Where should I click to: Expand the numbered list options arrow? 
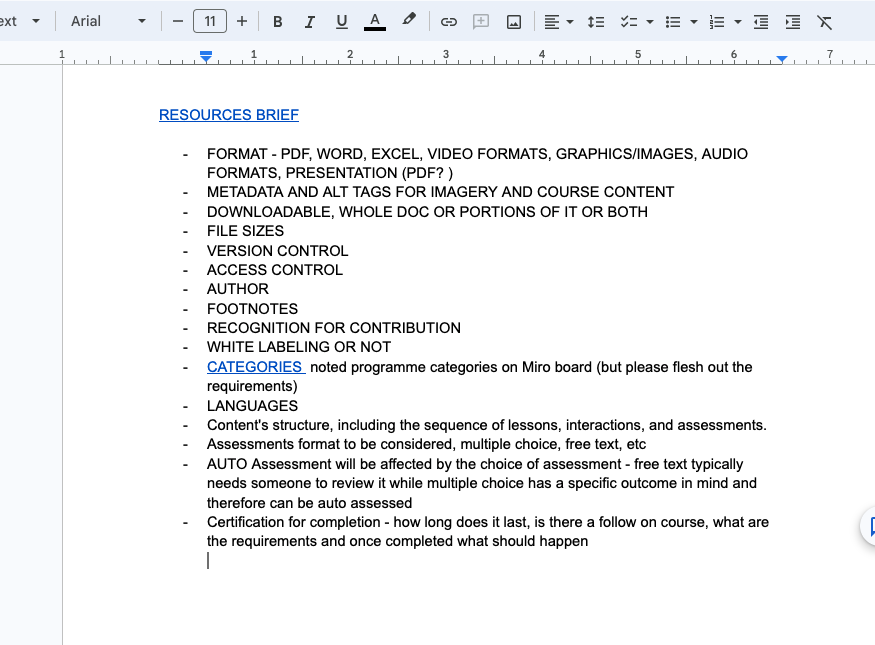coord(738,21)
